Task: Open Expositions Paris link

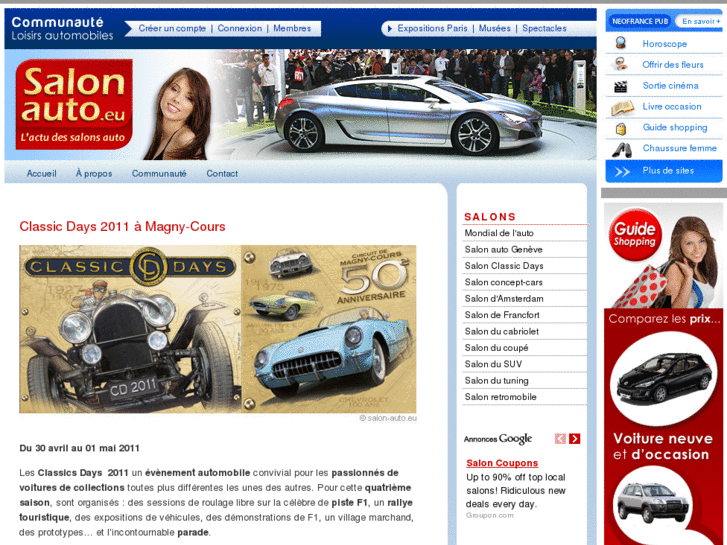Action: (x=432, y=28)
